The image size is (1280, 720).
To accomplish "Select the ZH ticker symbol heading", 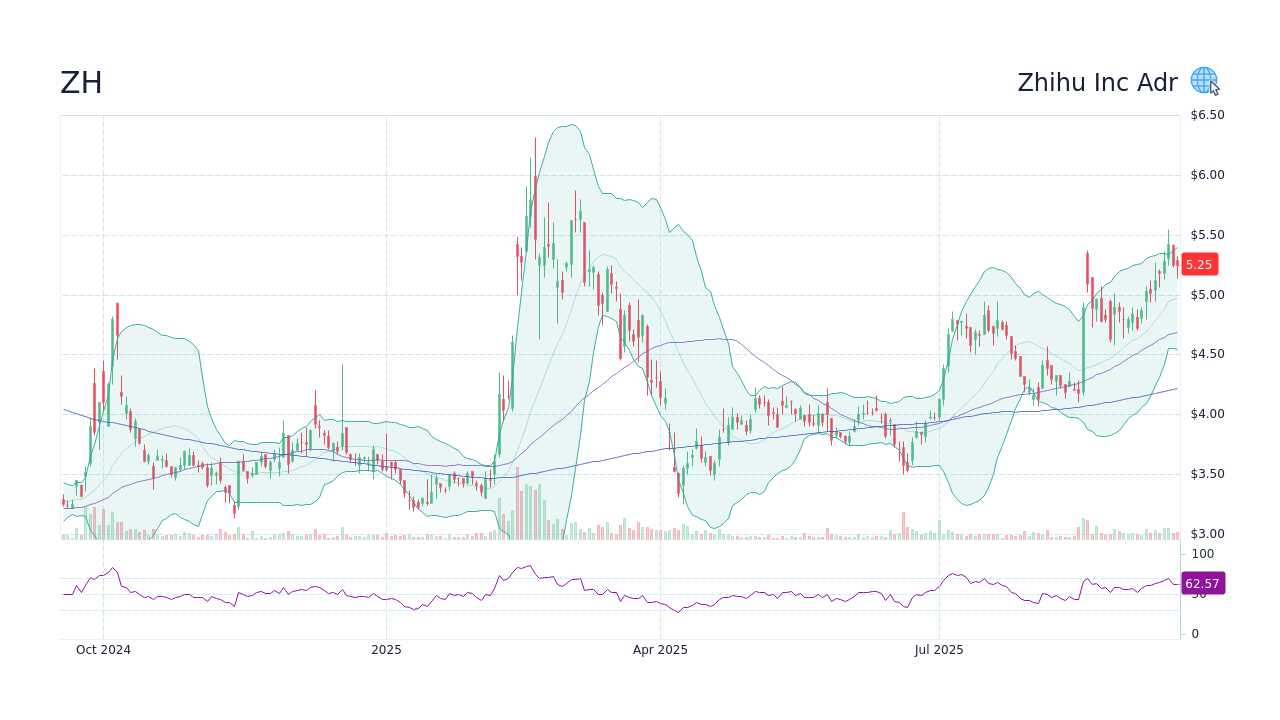I will coord(82,82).
